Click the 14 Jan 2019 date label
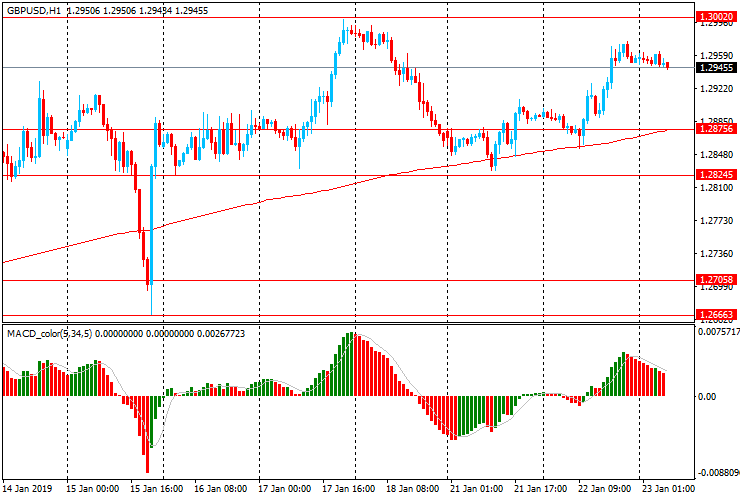This screenshot has width=740, height=500. [27, 489]
